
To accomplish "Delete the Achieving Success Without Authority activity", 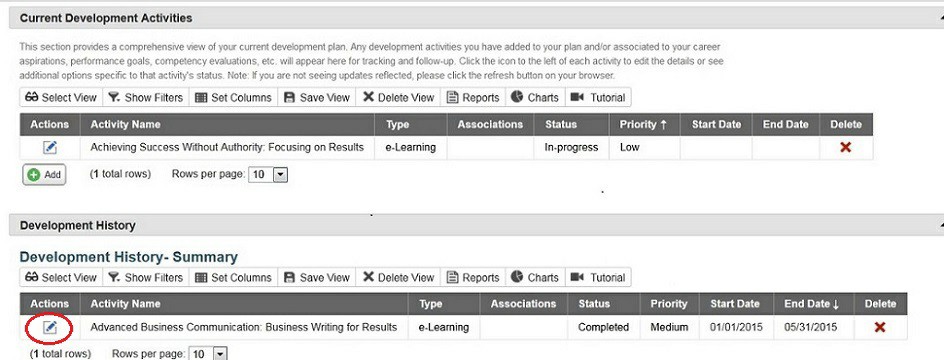I will tap(845, 147).
